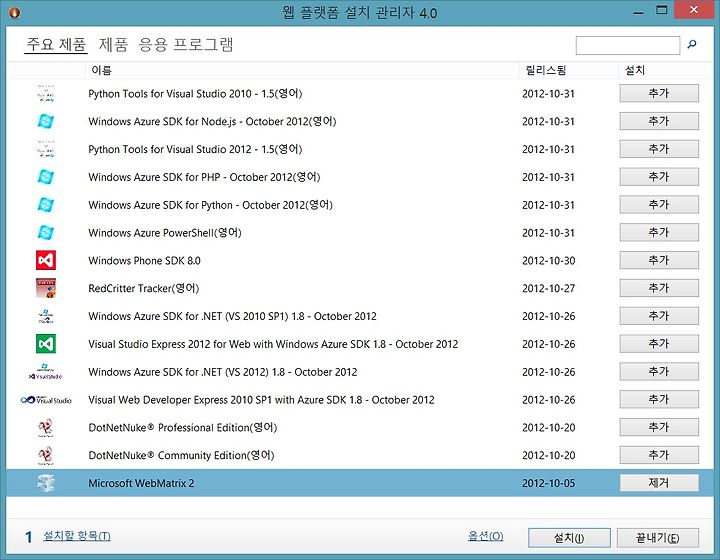Image resolution: width=720 pixels, height=560 pixels.
Task: Click the 릴리스됨 column header
Action: 546,70
